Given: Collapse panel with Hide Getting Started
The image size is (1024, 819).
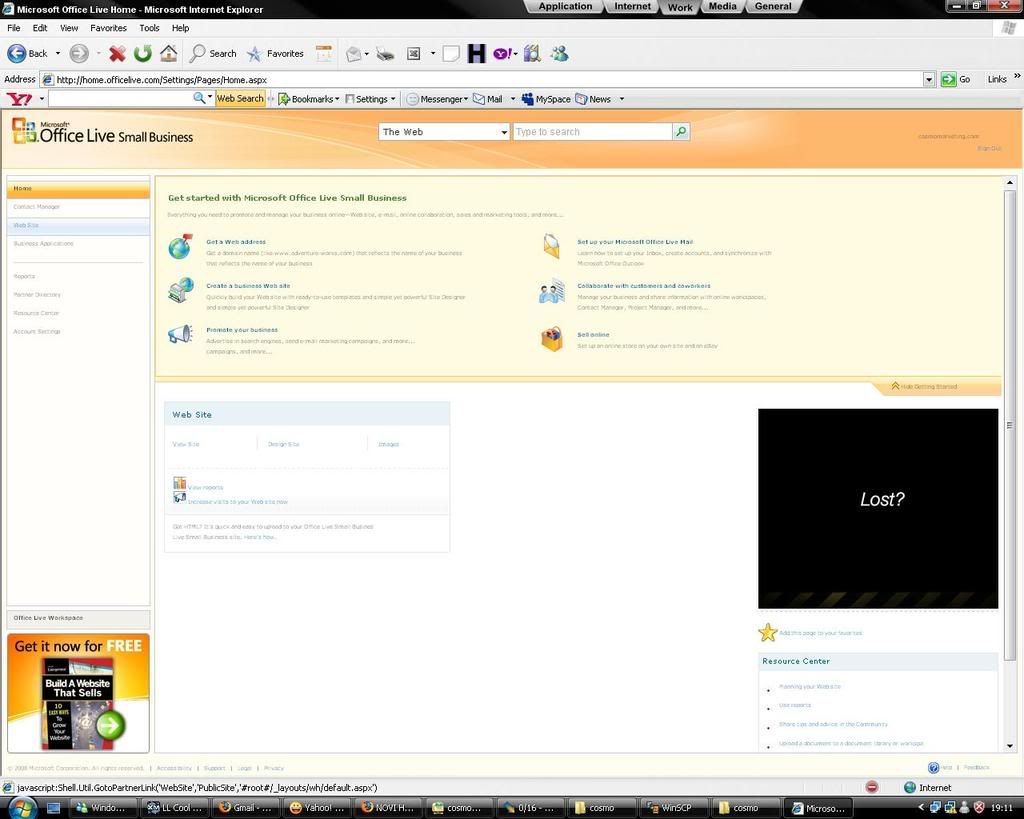Looking at the screenshot, I should tap(924, 387).
